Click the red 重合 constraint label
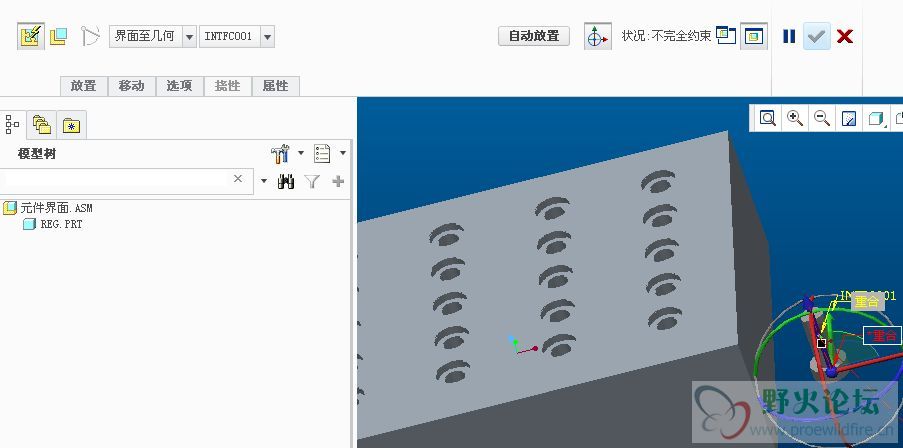 point(882,336)
